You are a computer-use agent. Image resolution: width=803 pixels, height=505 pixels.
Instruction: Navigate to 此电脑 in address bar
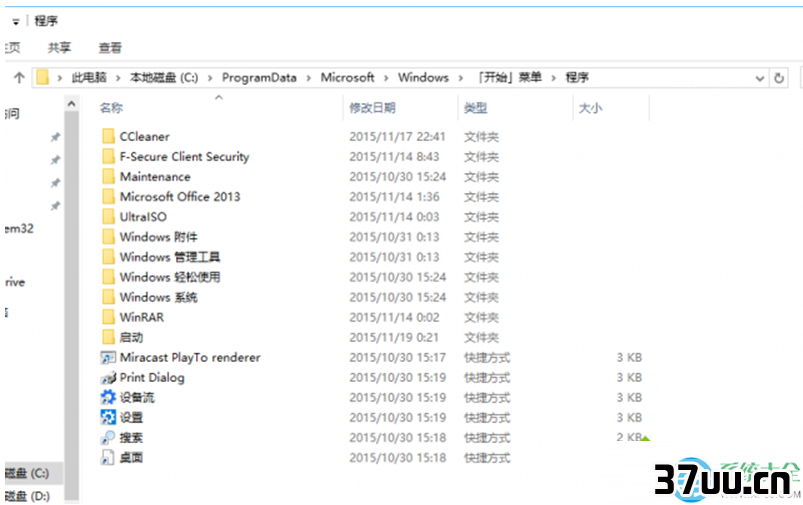[89, 77]
